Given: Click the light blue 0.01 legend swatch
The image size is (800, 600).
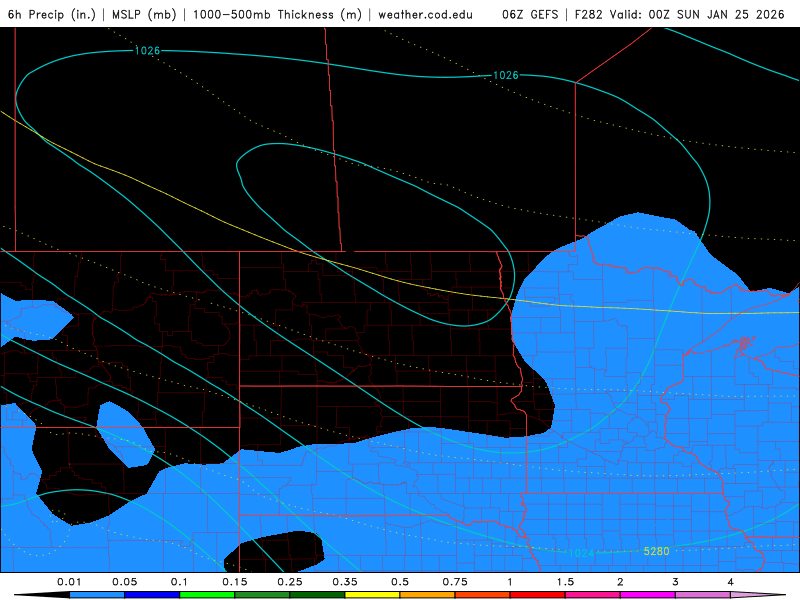Looking at the screenshot, I should click(x=97, y=595).
